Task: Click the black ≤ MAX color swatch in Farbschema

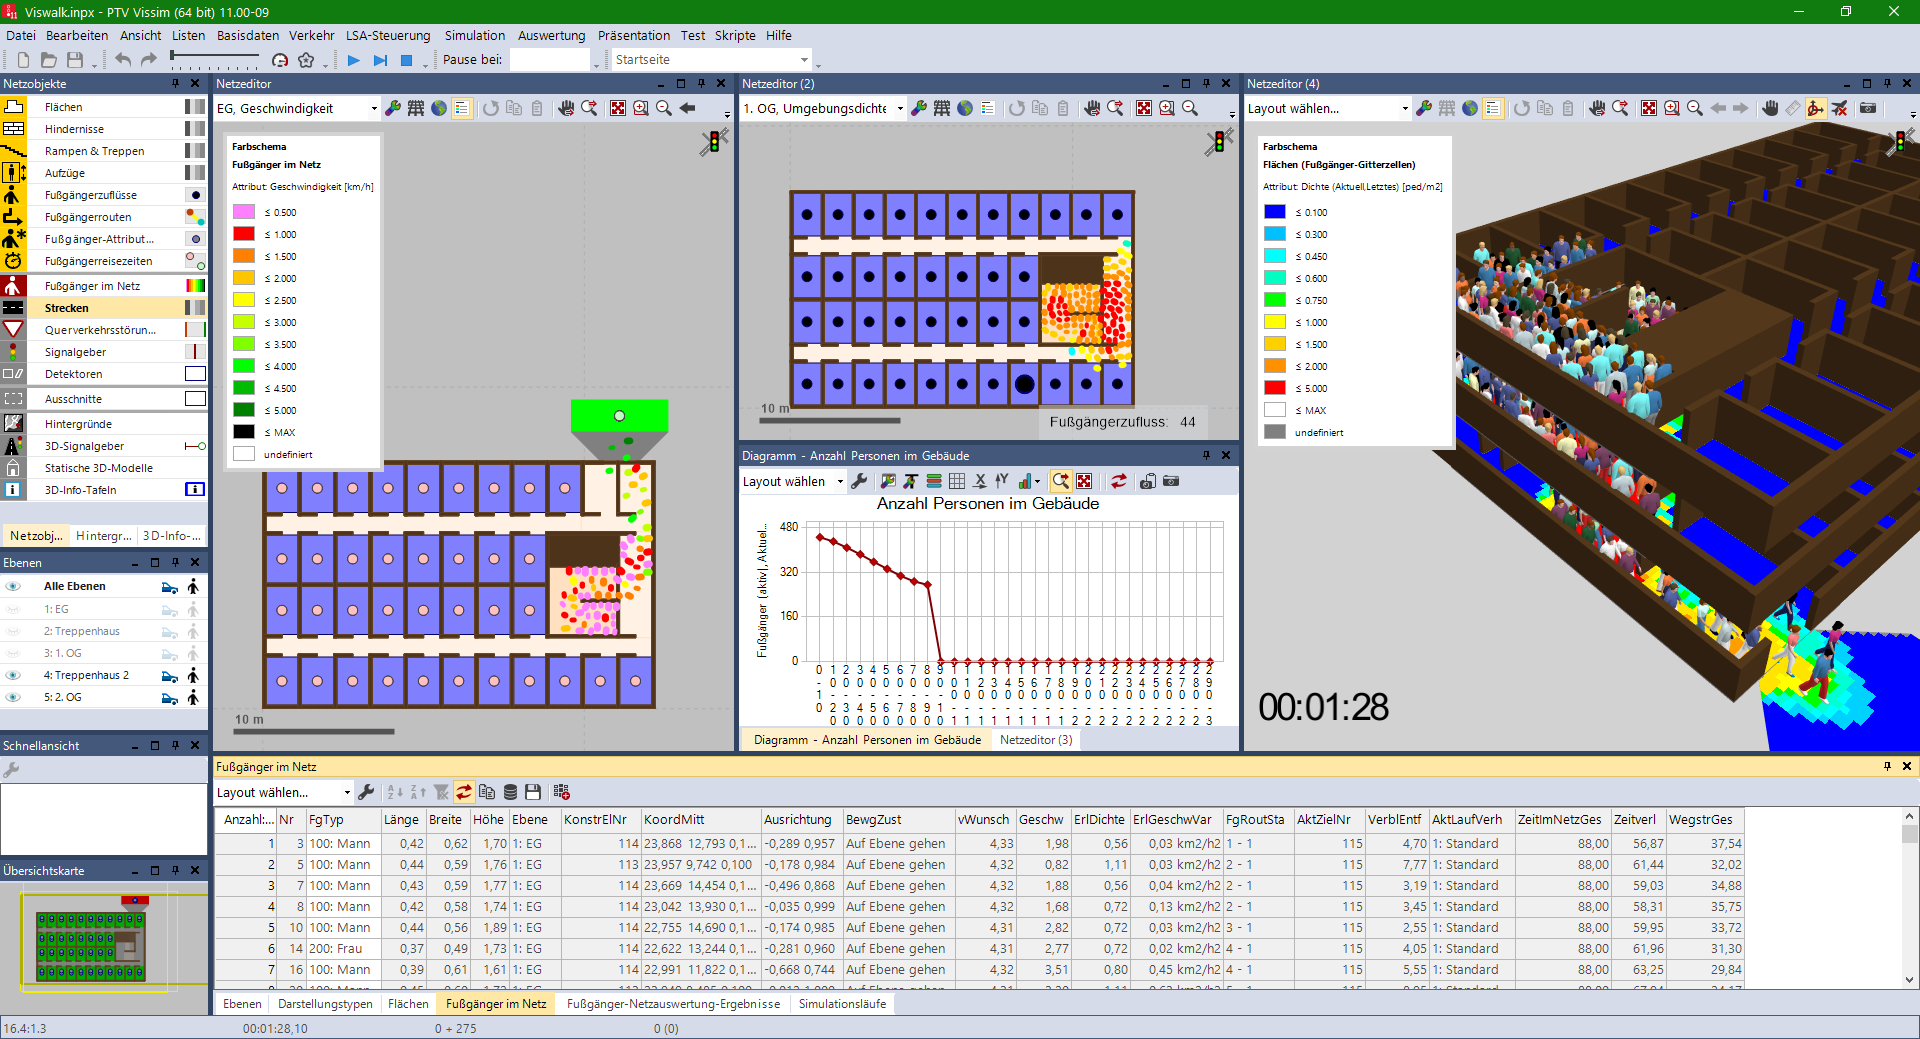Action: [243, 432]
